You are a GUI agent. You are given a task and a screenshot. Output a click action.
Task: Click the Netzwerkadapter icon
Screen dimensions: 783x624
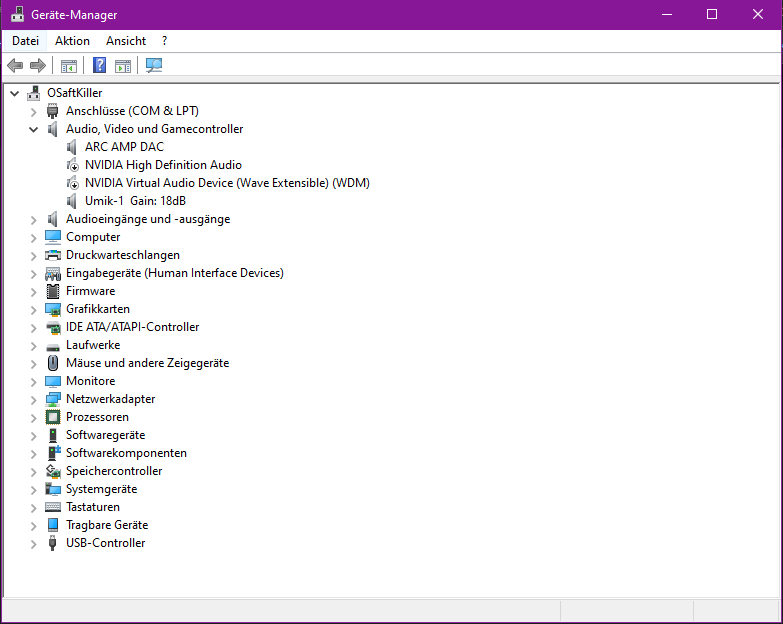pos(52,399)
